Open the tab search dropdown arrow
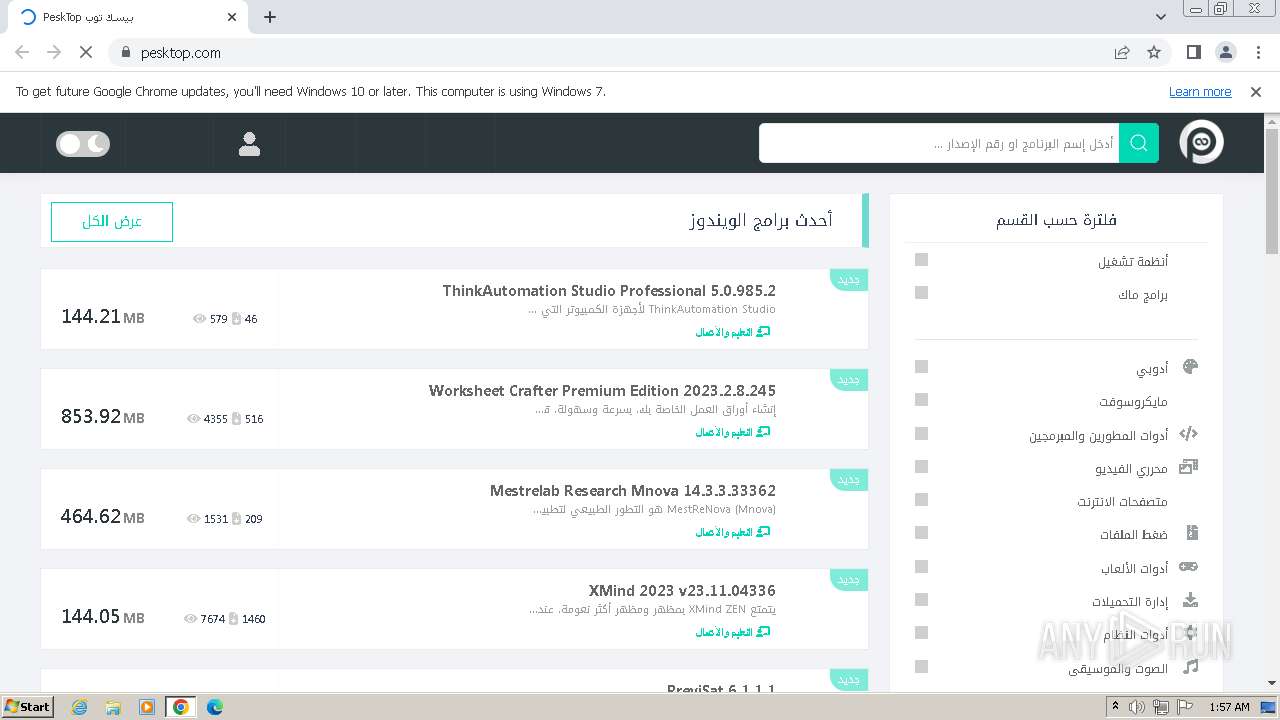The width and height of the screenshot is (1280, 720). [1160, 17]
